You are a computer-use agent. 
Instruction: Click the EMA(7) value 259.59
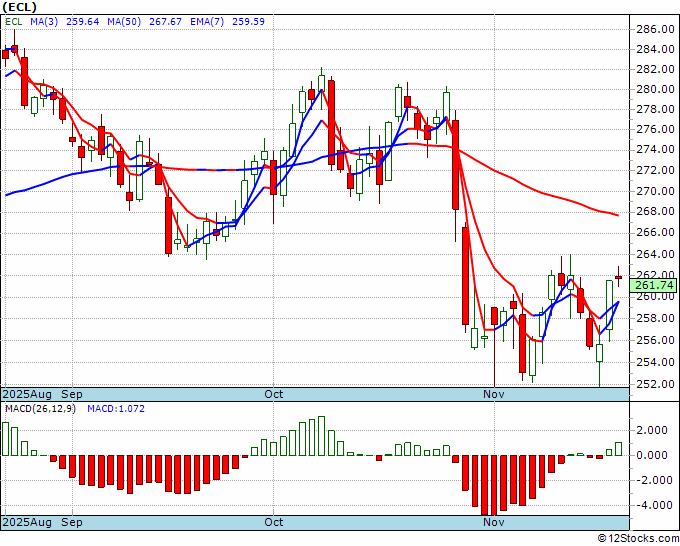pyautogui.click(x=248, y=22)
